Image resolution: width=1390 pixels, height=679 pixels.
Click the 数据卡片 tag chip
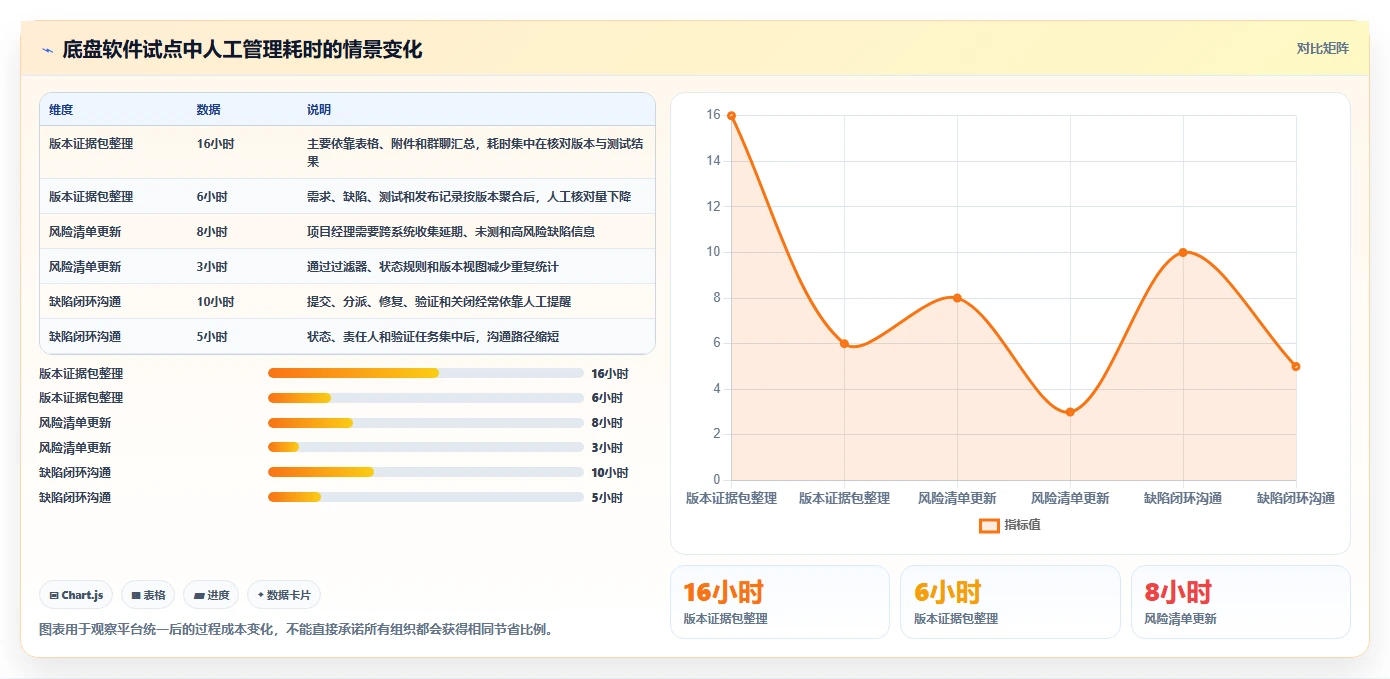tap(284, 595)
